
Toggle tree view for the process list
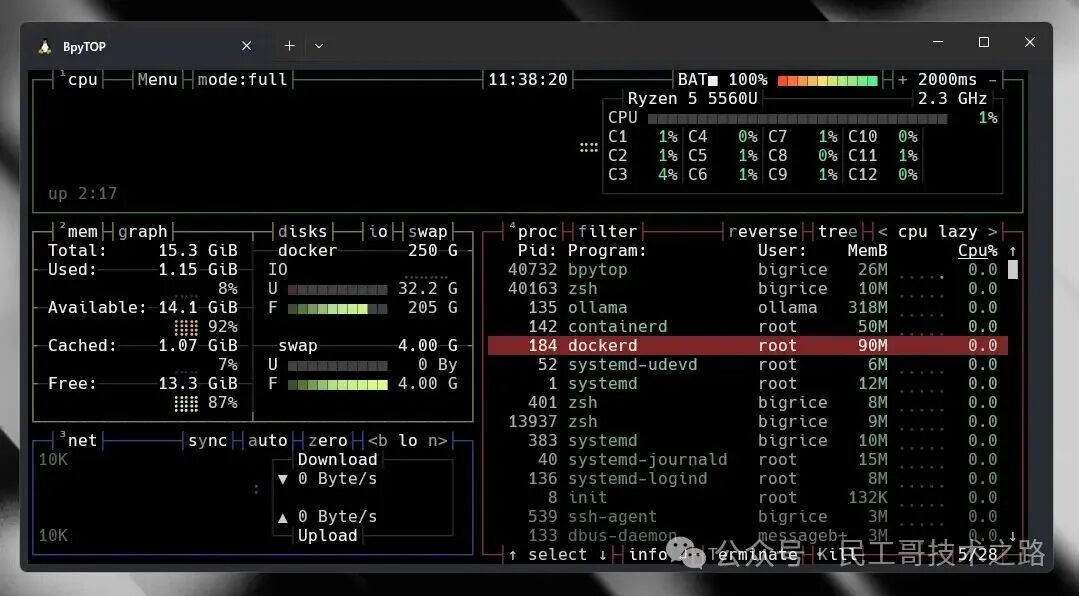coord(837,232)
